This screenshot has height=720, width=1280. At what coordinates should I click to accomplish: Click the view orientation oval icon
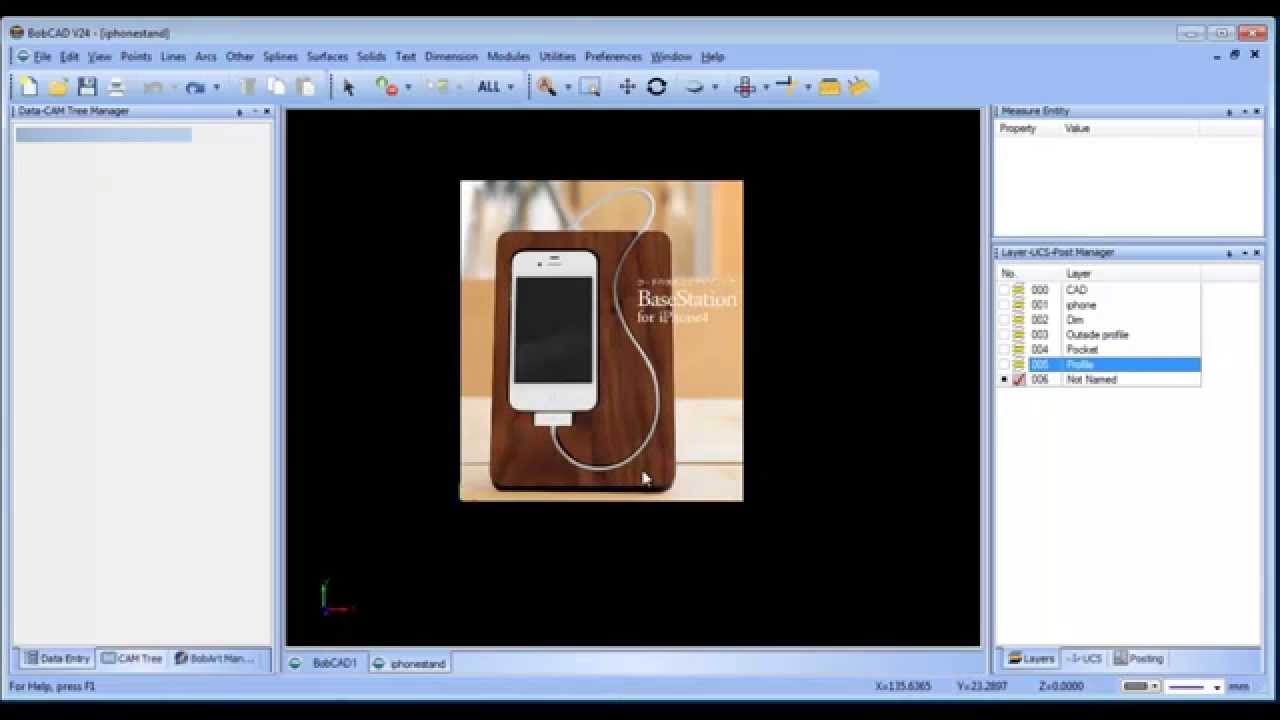click(694, 87)
